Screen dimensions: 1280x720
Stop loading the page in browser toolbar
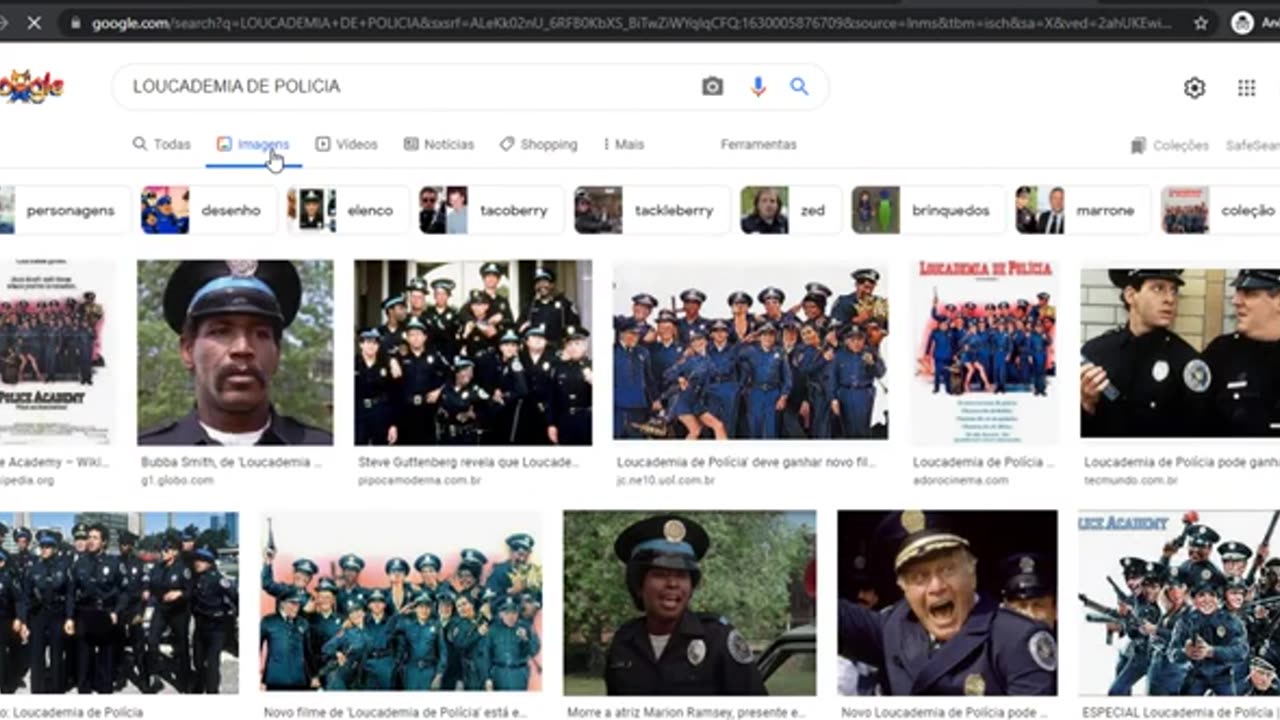point(33,22)
